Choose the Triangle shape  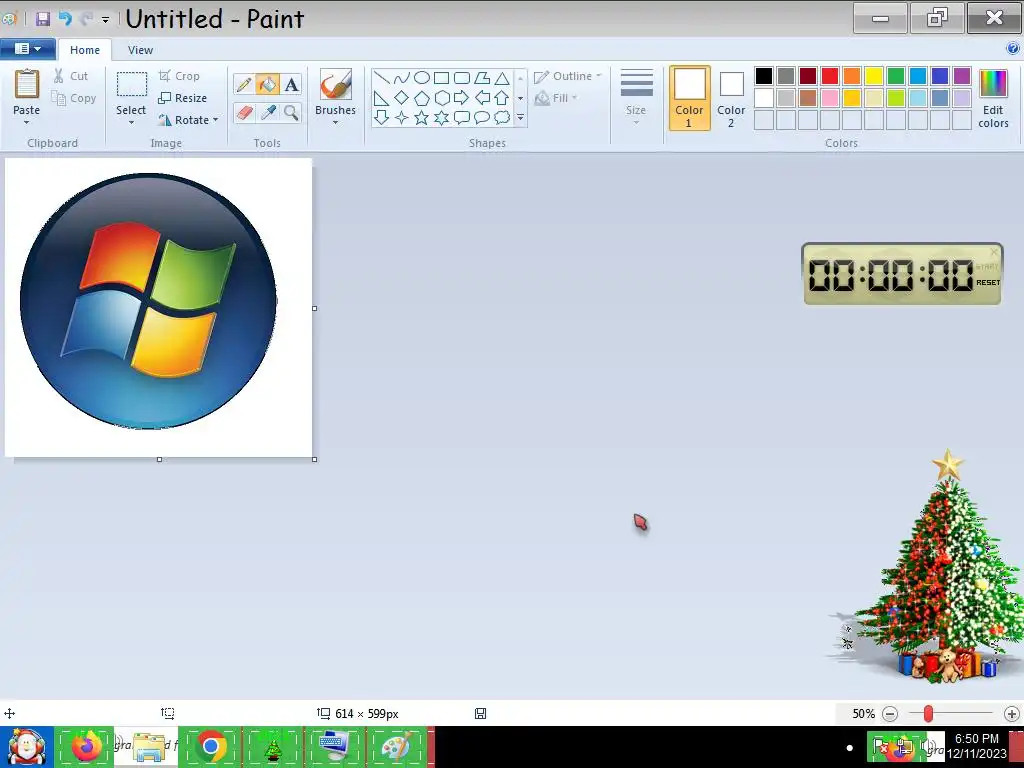(x=502, y=78)
